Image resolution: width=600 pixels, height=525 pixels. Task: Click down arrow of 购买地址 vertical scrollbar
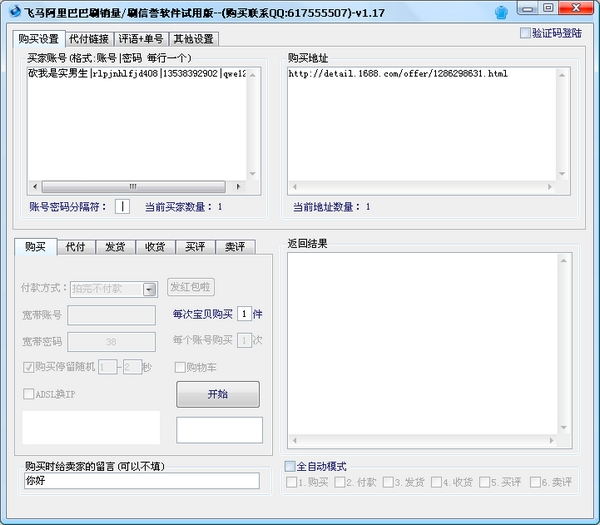[562, 174]
